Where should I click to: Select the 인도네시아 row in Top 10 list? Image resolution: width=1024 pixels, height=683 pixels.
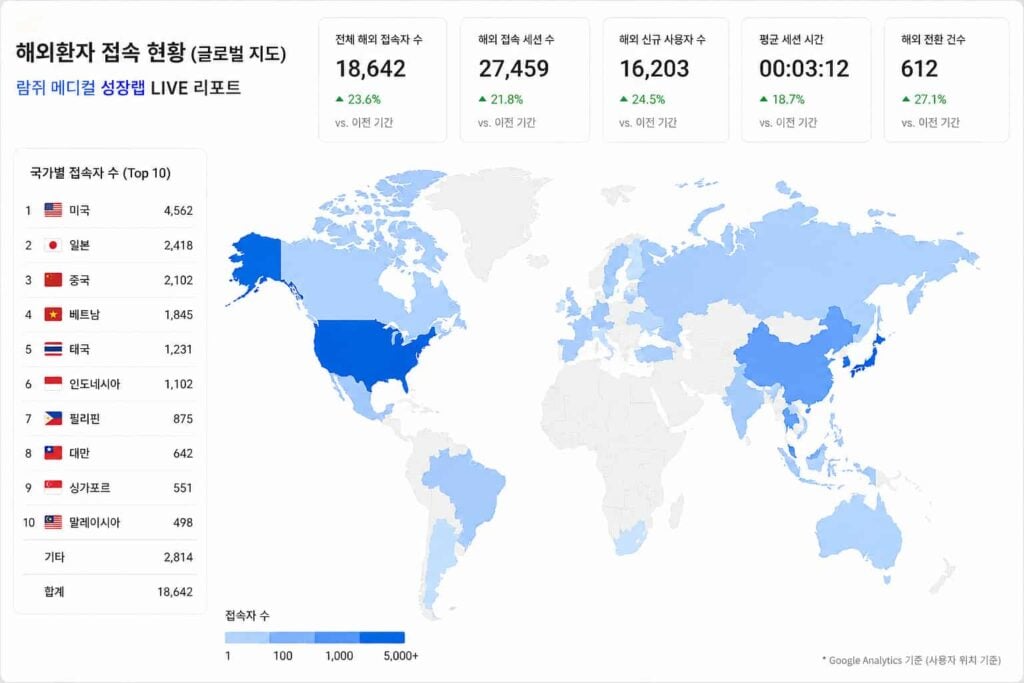point(110,384)
